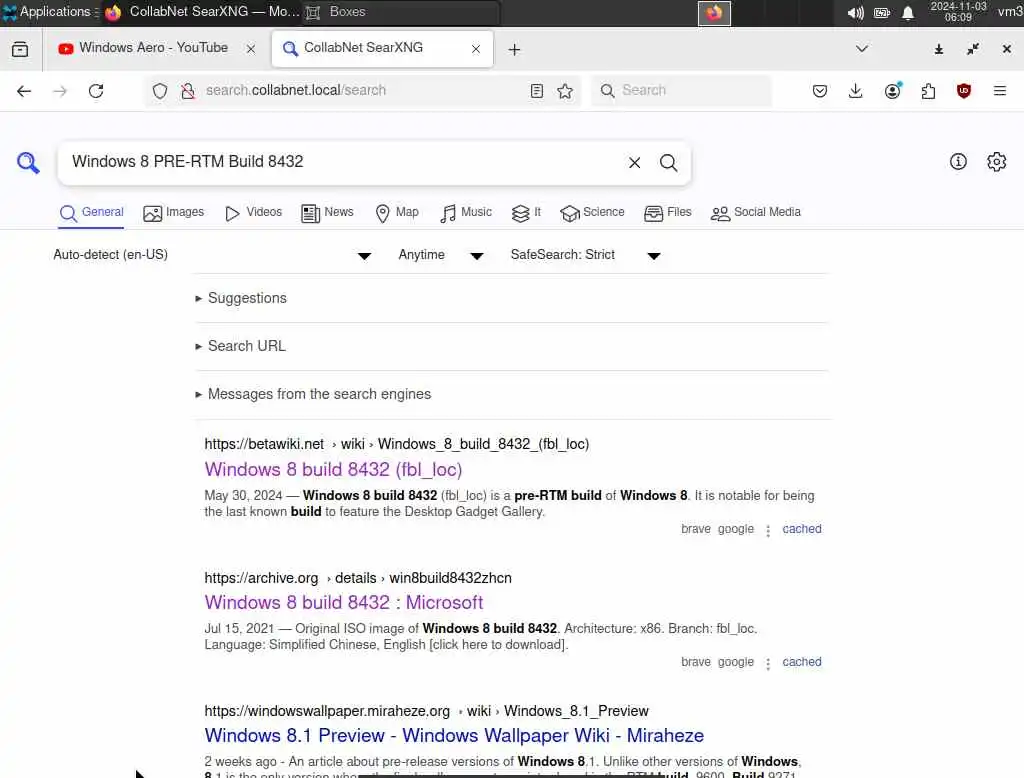Image resolution: width=1024 pixels, height=778 pixels.
Task: Select the Social Media category
Action: point(756,213)
